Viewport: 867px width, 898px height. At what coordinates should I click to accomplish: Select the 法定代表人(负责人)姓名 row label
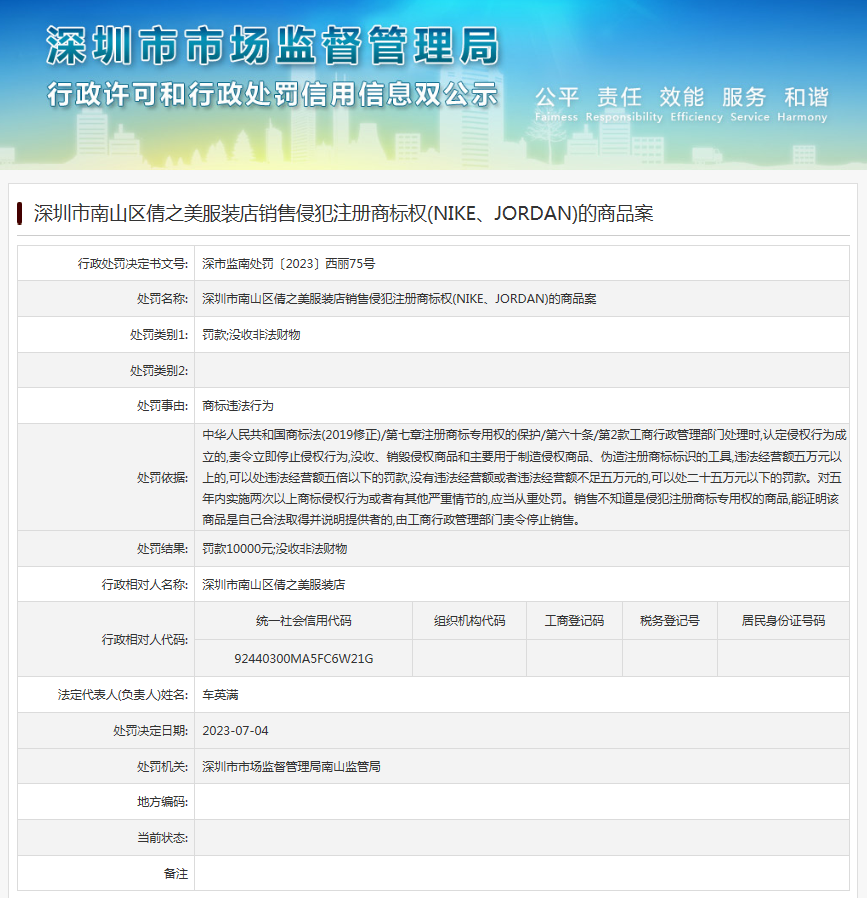[123, 695]
